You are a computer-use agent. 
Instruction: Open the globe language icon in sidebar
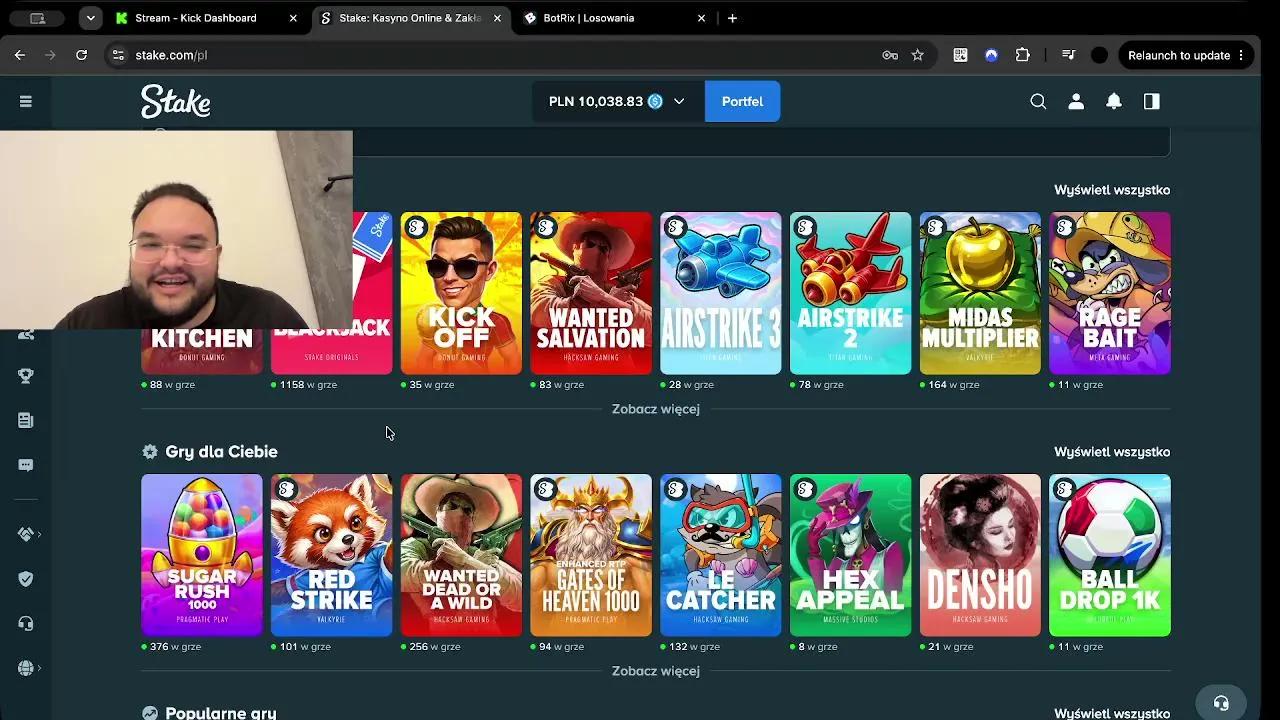(x=26, y=668)
